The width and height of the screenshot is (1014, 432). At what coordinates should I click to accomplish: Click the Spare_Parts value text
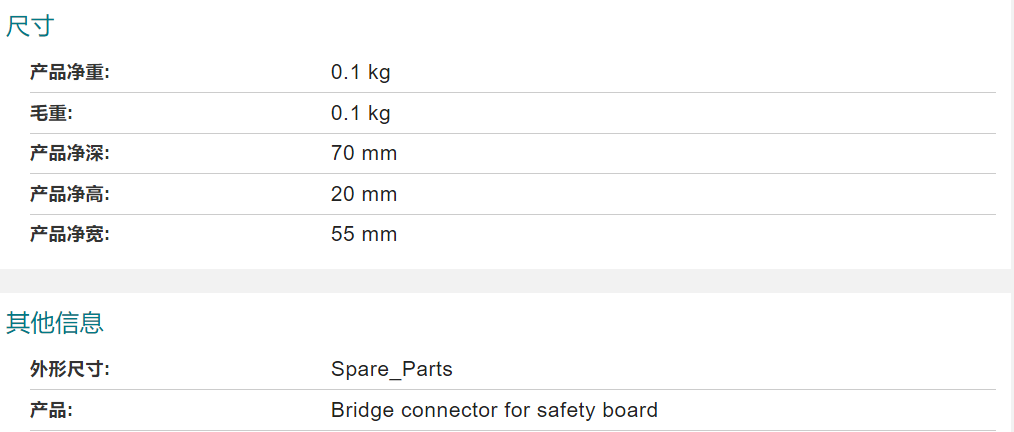click(392, 369)
